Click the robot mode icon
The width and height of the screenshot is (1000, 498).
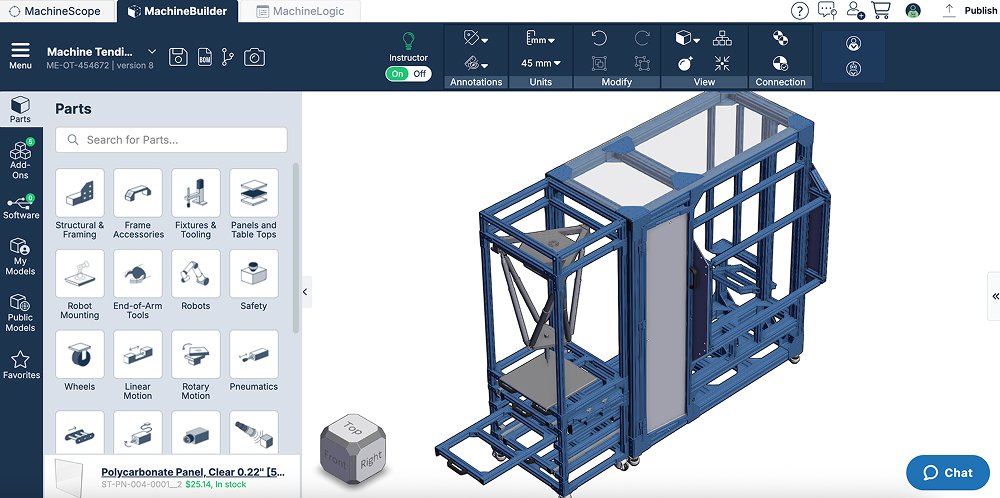tap(853, 69)
